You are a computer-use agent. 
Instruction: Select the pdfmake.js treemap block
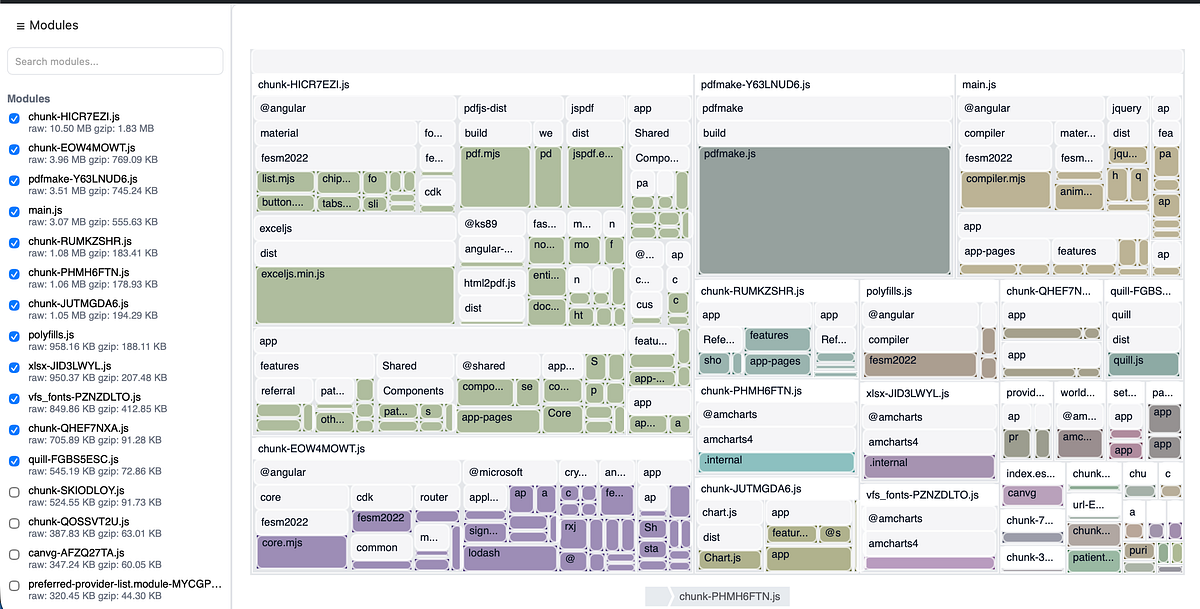(824, 209)
